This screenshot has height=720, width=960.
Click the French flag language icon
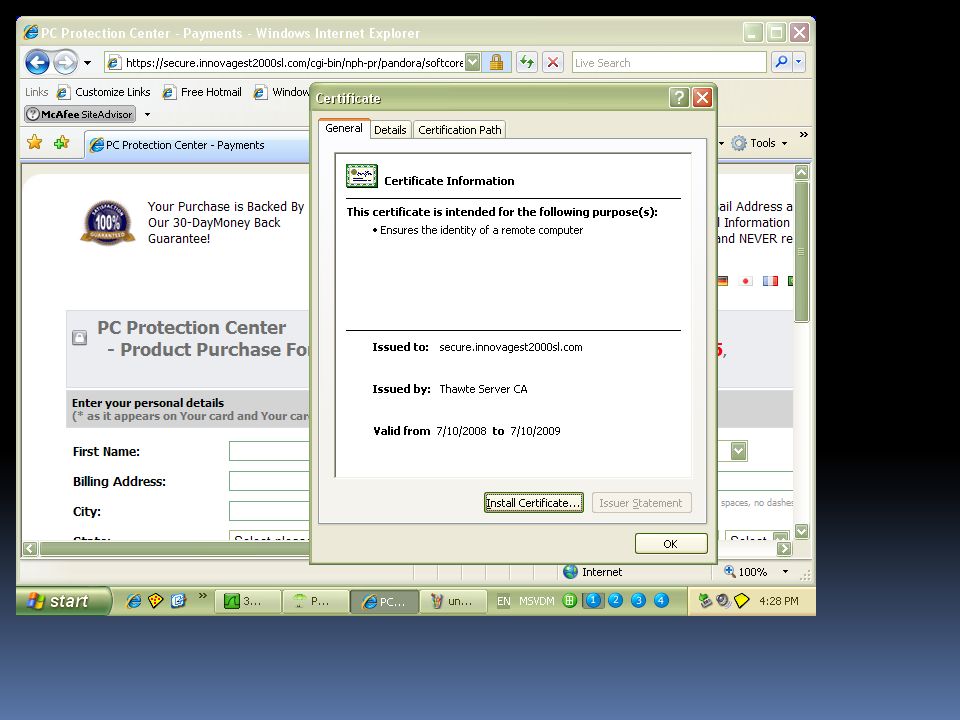coord(770,281)
